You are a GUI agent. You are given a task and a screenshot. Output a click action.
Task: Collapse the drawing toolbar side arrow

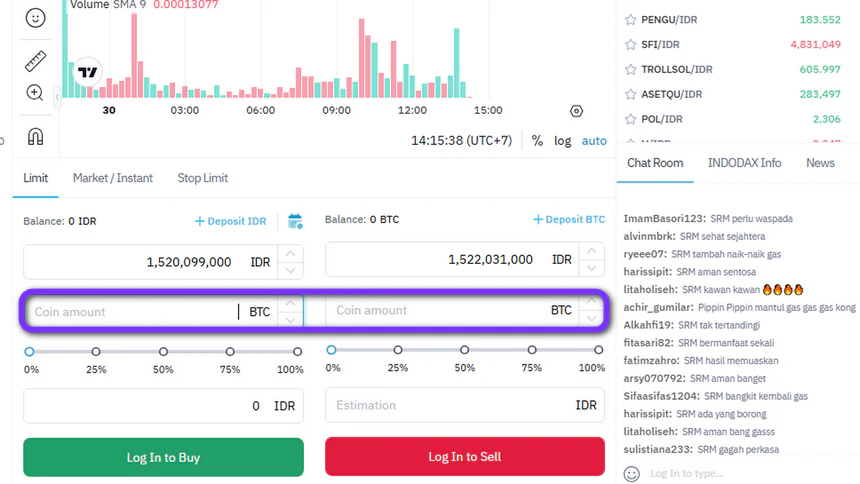coord(57,97)
